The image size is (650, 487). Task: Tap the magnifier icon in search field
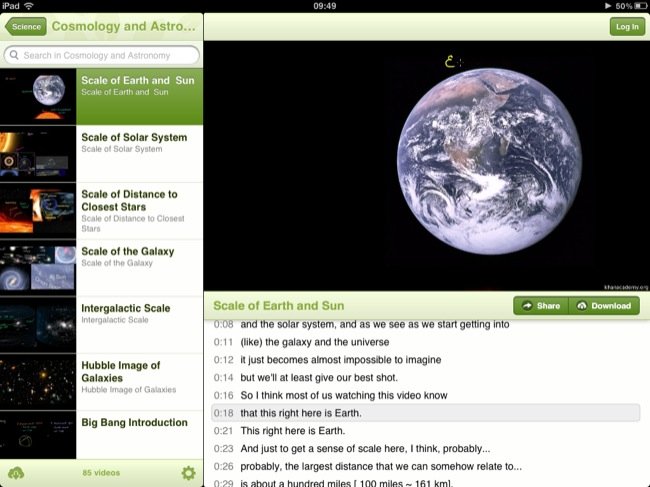[x=14, y=56]
